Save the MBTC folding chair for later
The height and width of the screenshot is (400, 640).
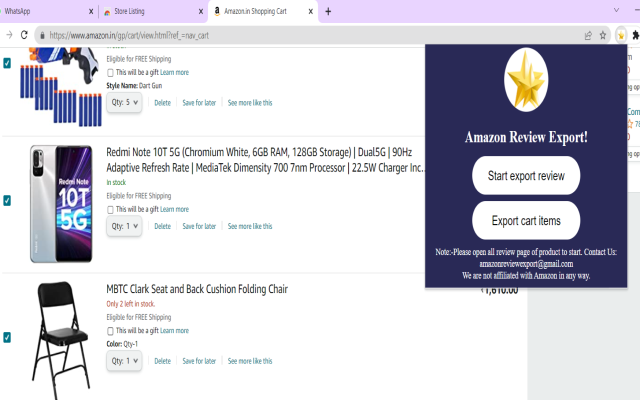pyautogui.click(x=199, y=361)
